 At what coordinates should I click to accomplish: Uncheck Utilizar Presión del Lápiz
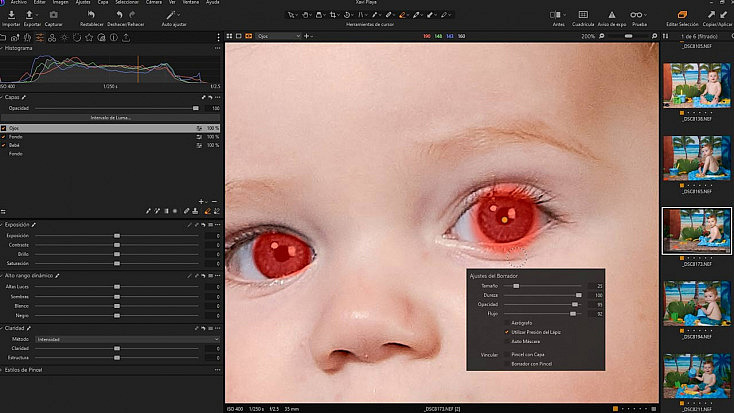pyautogui.click(x=506, y=332)
